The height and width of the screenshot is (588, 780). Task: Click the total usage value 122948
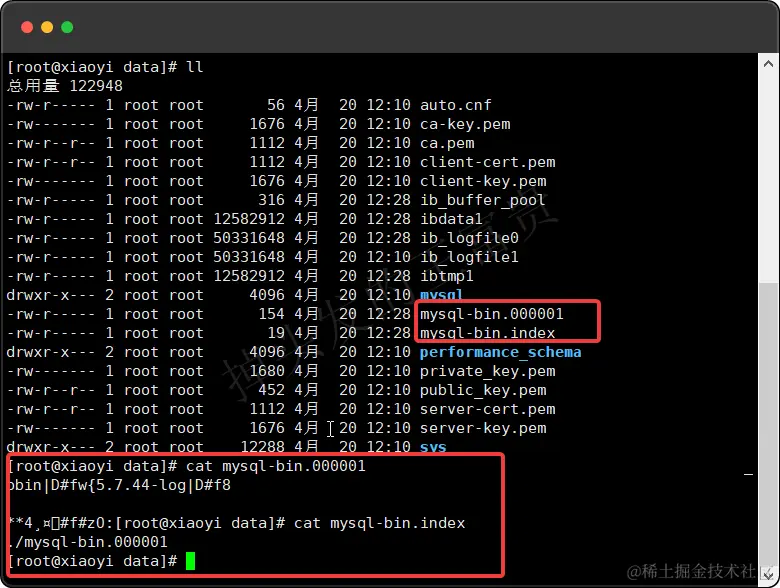[96, 86]
